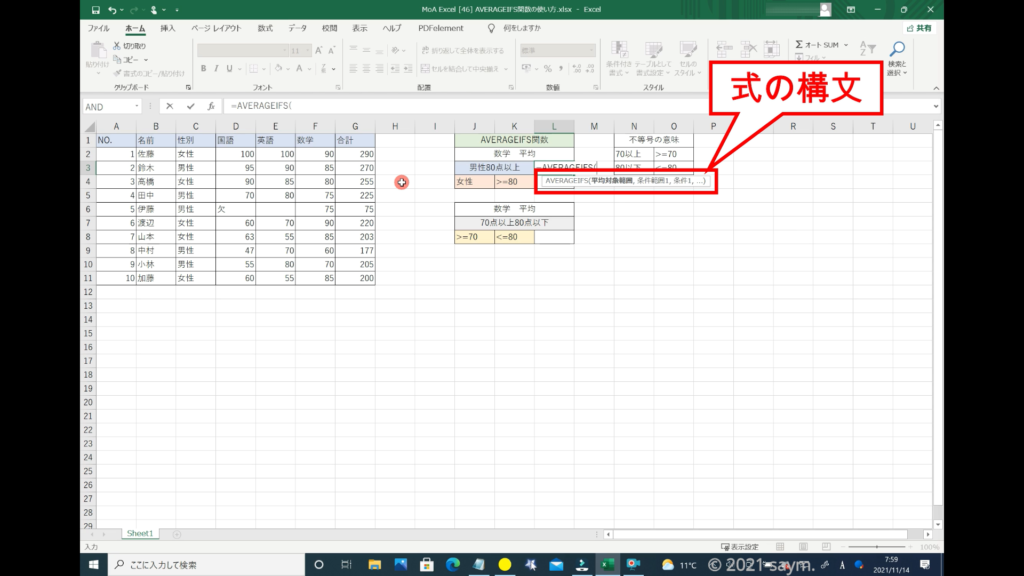This screenshot has height=576, width=1024.
Task: Click the 共有 (Share) button
Action: pyautogui.click(x=918, y=29)
